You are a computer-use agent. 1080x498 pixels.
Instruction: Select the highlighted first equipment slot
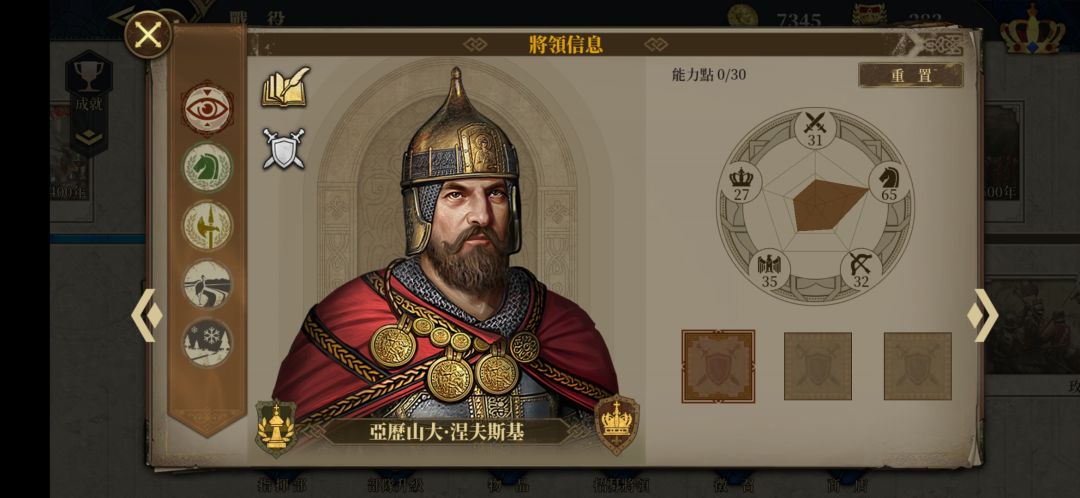[x=718, y=366]
